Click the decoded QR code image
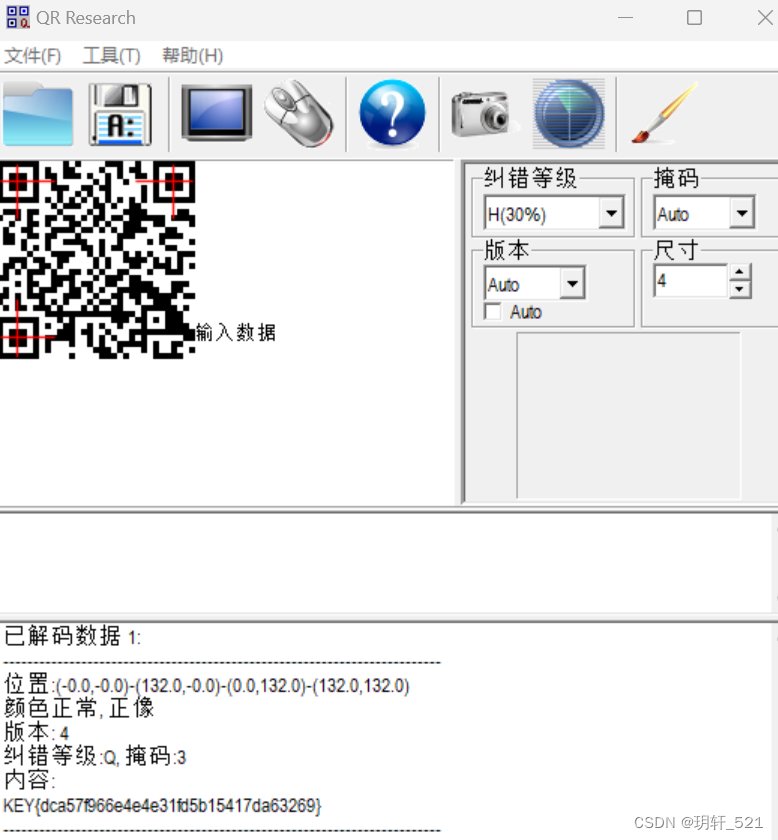Image resolution: width=778 pixels, height=840 pixels. (98, 259)
